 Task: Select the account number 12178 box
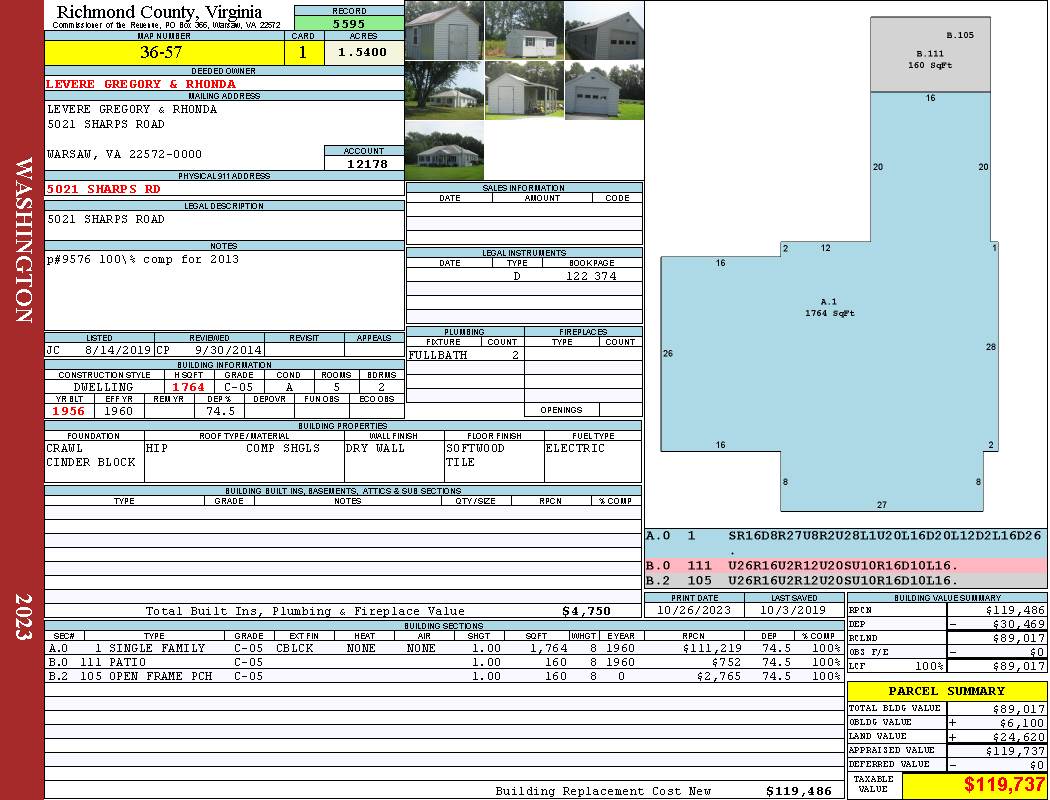coord(364,163)
